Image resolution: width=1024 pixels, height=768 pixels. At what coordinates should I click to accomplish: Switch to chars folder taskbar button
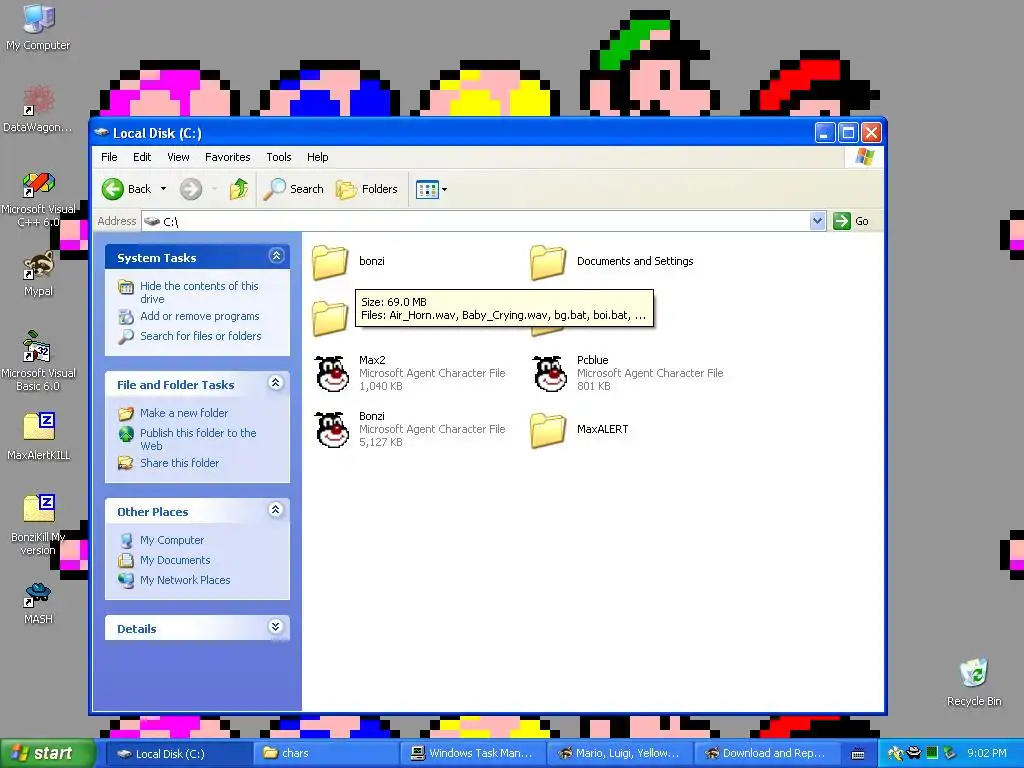(325, 753)
